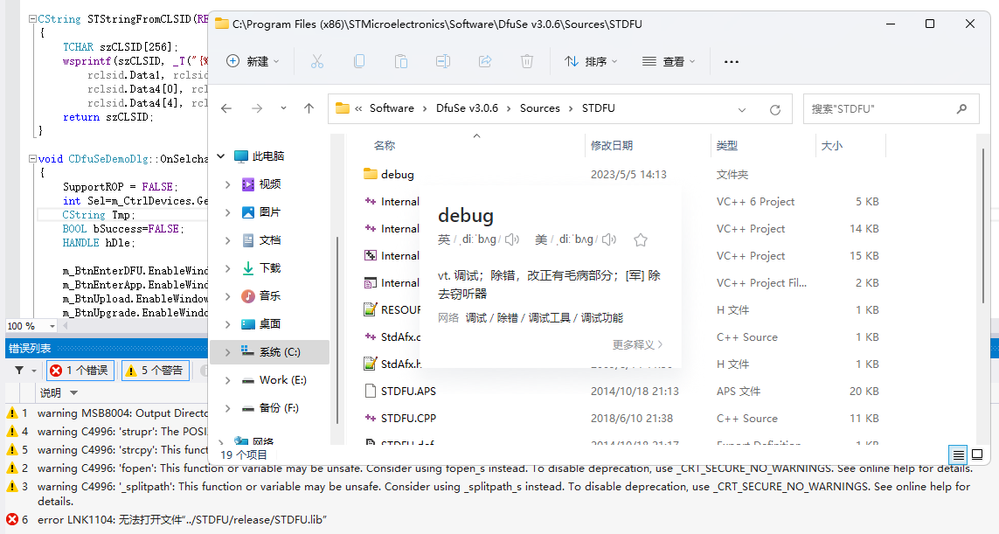
Task: Click the Paste clipboard icon in Explorer
Action: (x=401, y=61)
